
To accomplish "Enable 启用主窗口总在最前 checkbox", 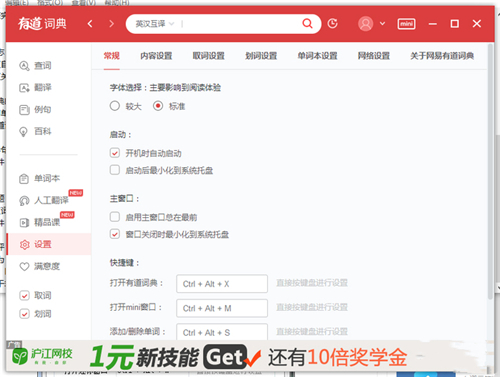I will pyautogui.click(x=115, y=217).
